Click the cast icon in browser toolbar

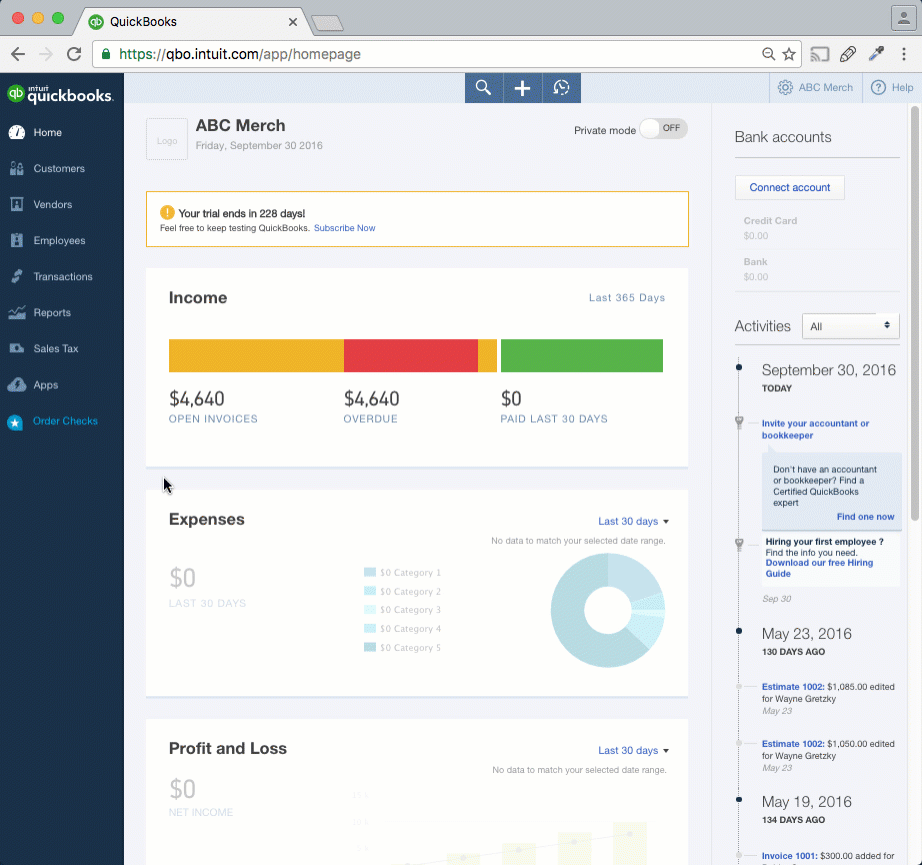point(819,54)
